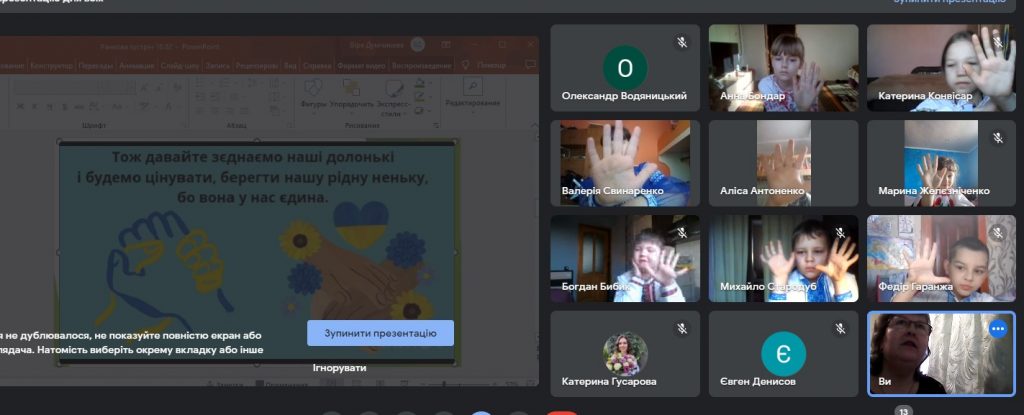Select Олександр Водяницький participant tile
This screenshot has height=415, width=1024.
point(625,68)
